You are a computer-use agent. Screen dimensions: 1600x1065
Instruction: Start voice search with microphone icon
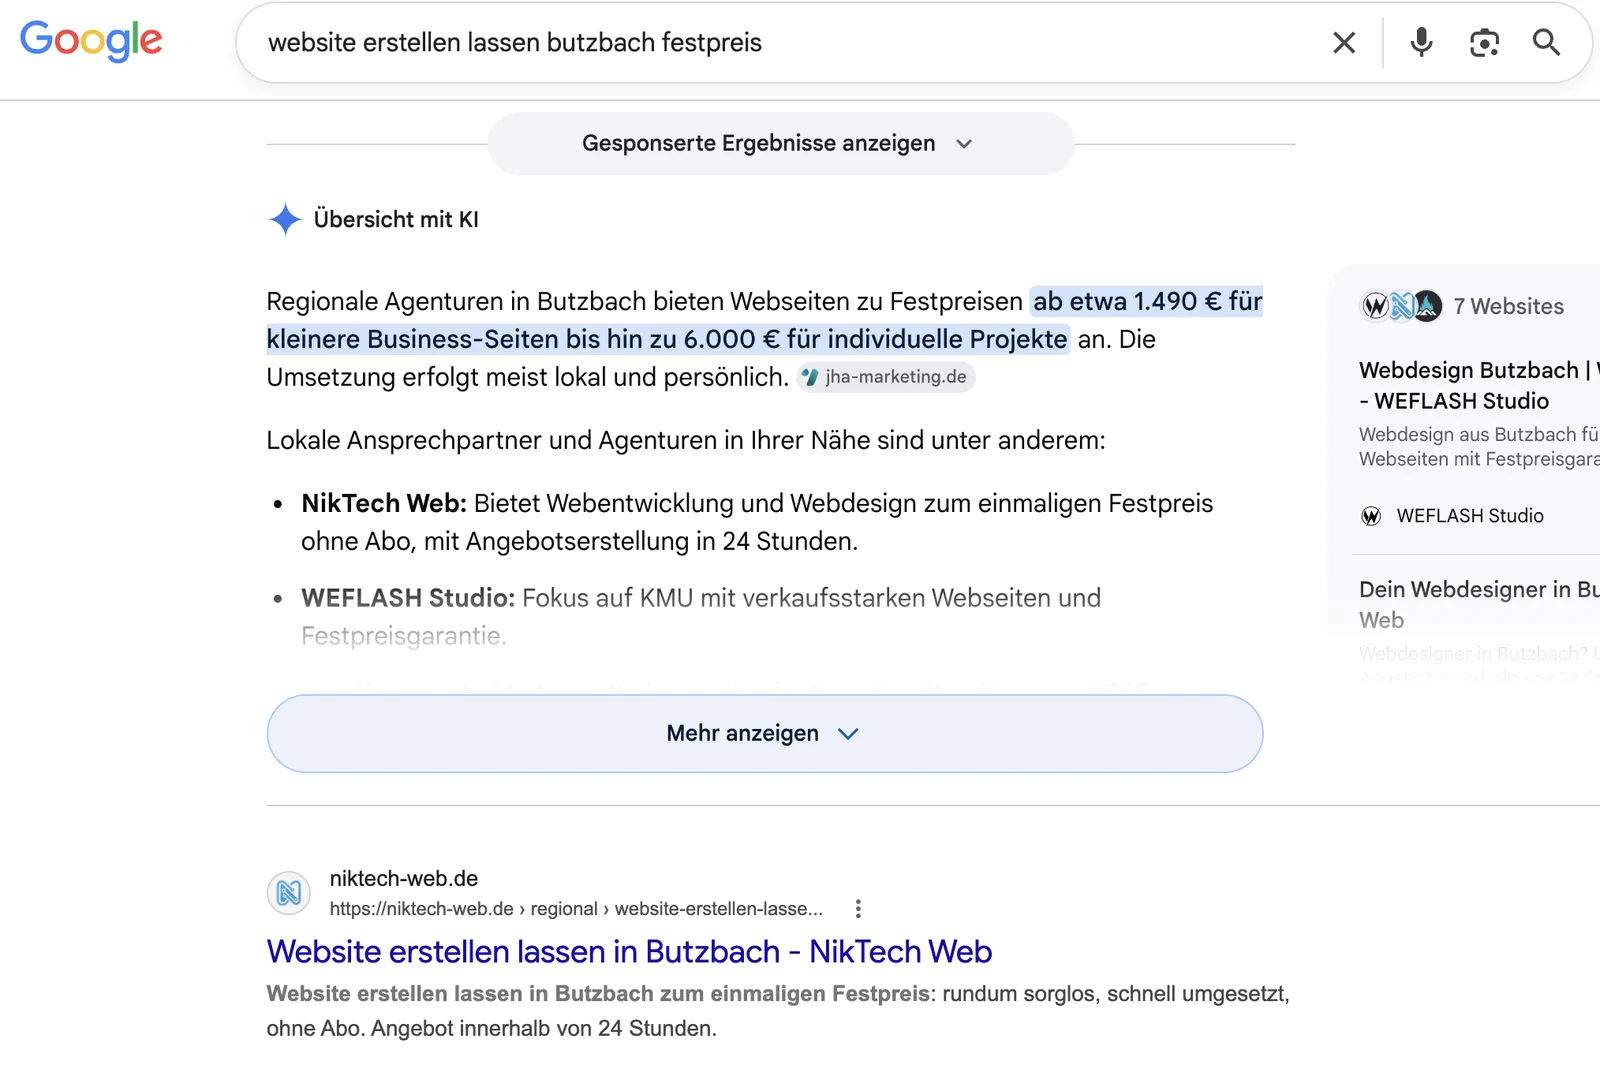1421,42
